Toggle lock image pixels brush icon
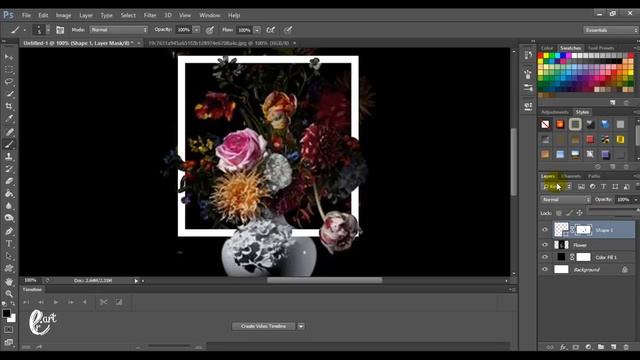 pyautogui.click(x=569, y=213)
